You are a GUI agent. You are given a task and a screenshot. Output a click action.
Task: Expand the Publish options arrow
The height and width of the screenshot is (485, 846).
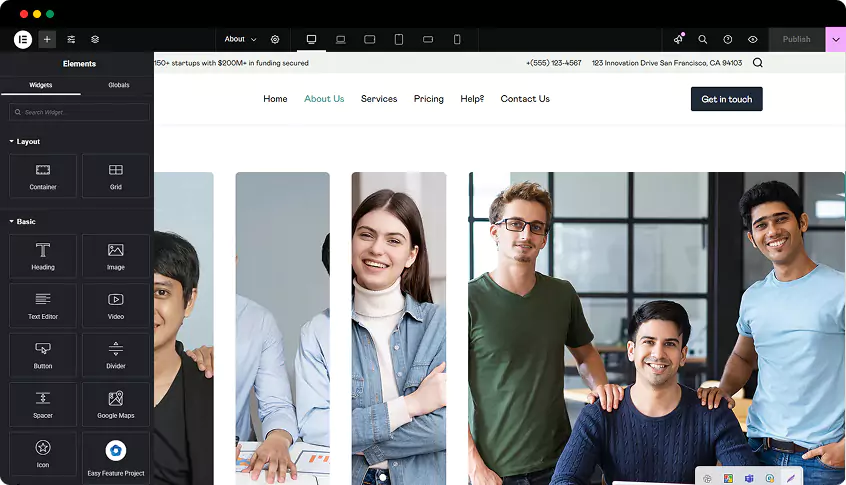(x=836, y=39)
